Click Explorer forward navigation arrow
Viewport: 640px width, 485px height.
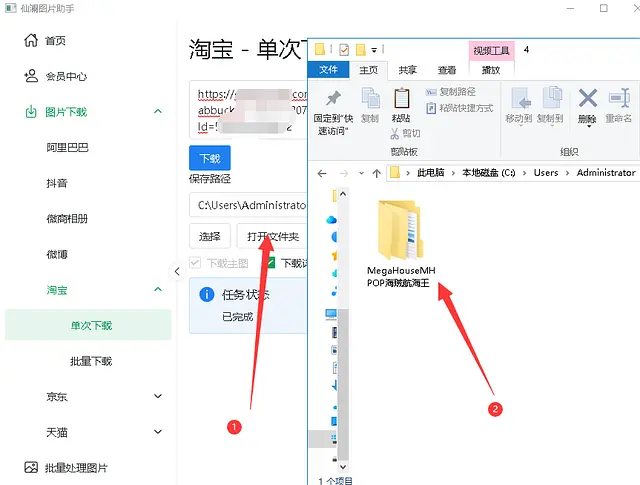[344, 174]
